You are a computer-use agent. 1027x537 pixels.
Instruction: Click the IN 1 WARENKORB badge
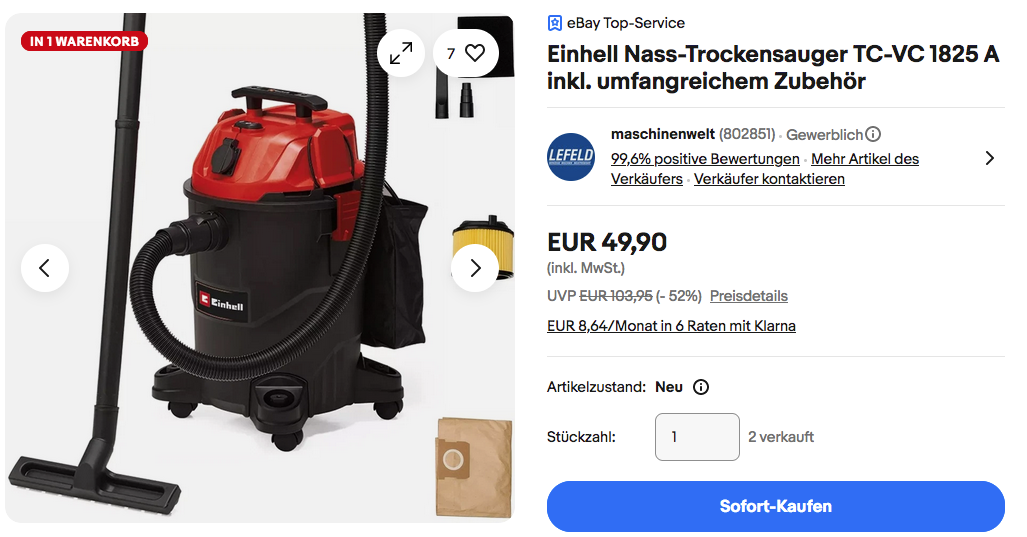pos(84,41)
